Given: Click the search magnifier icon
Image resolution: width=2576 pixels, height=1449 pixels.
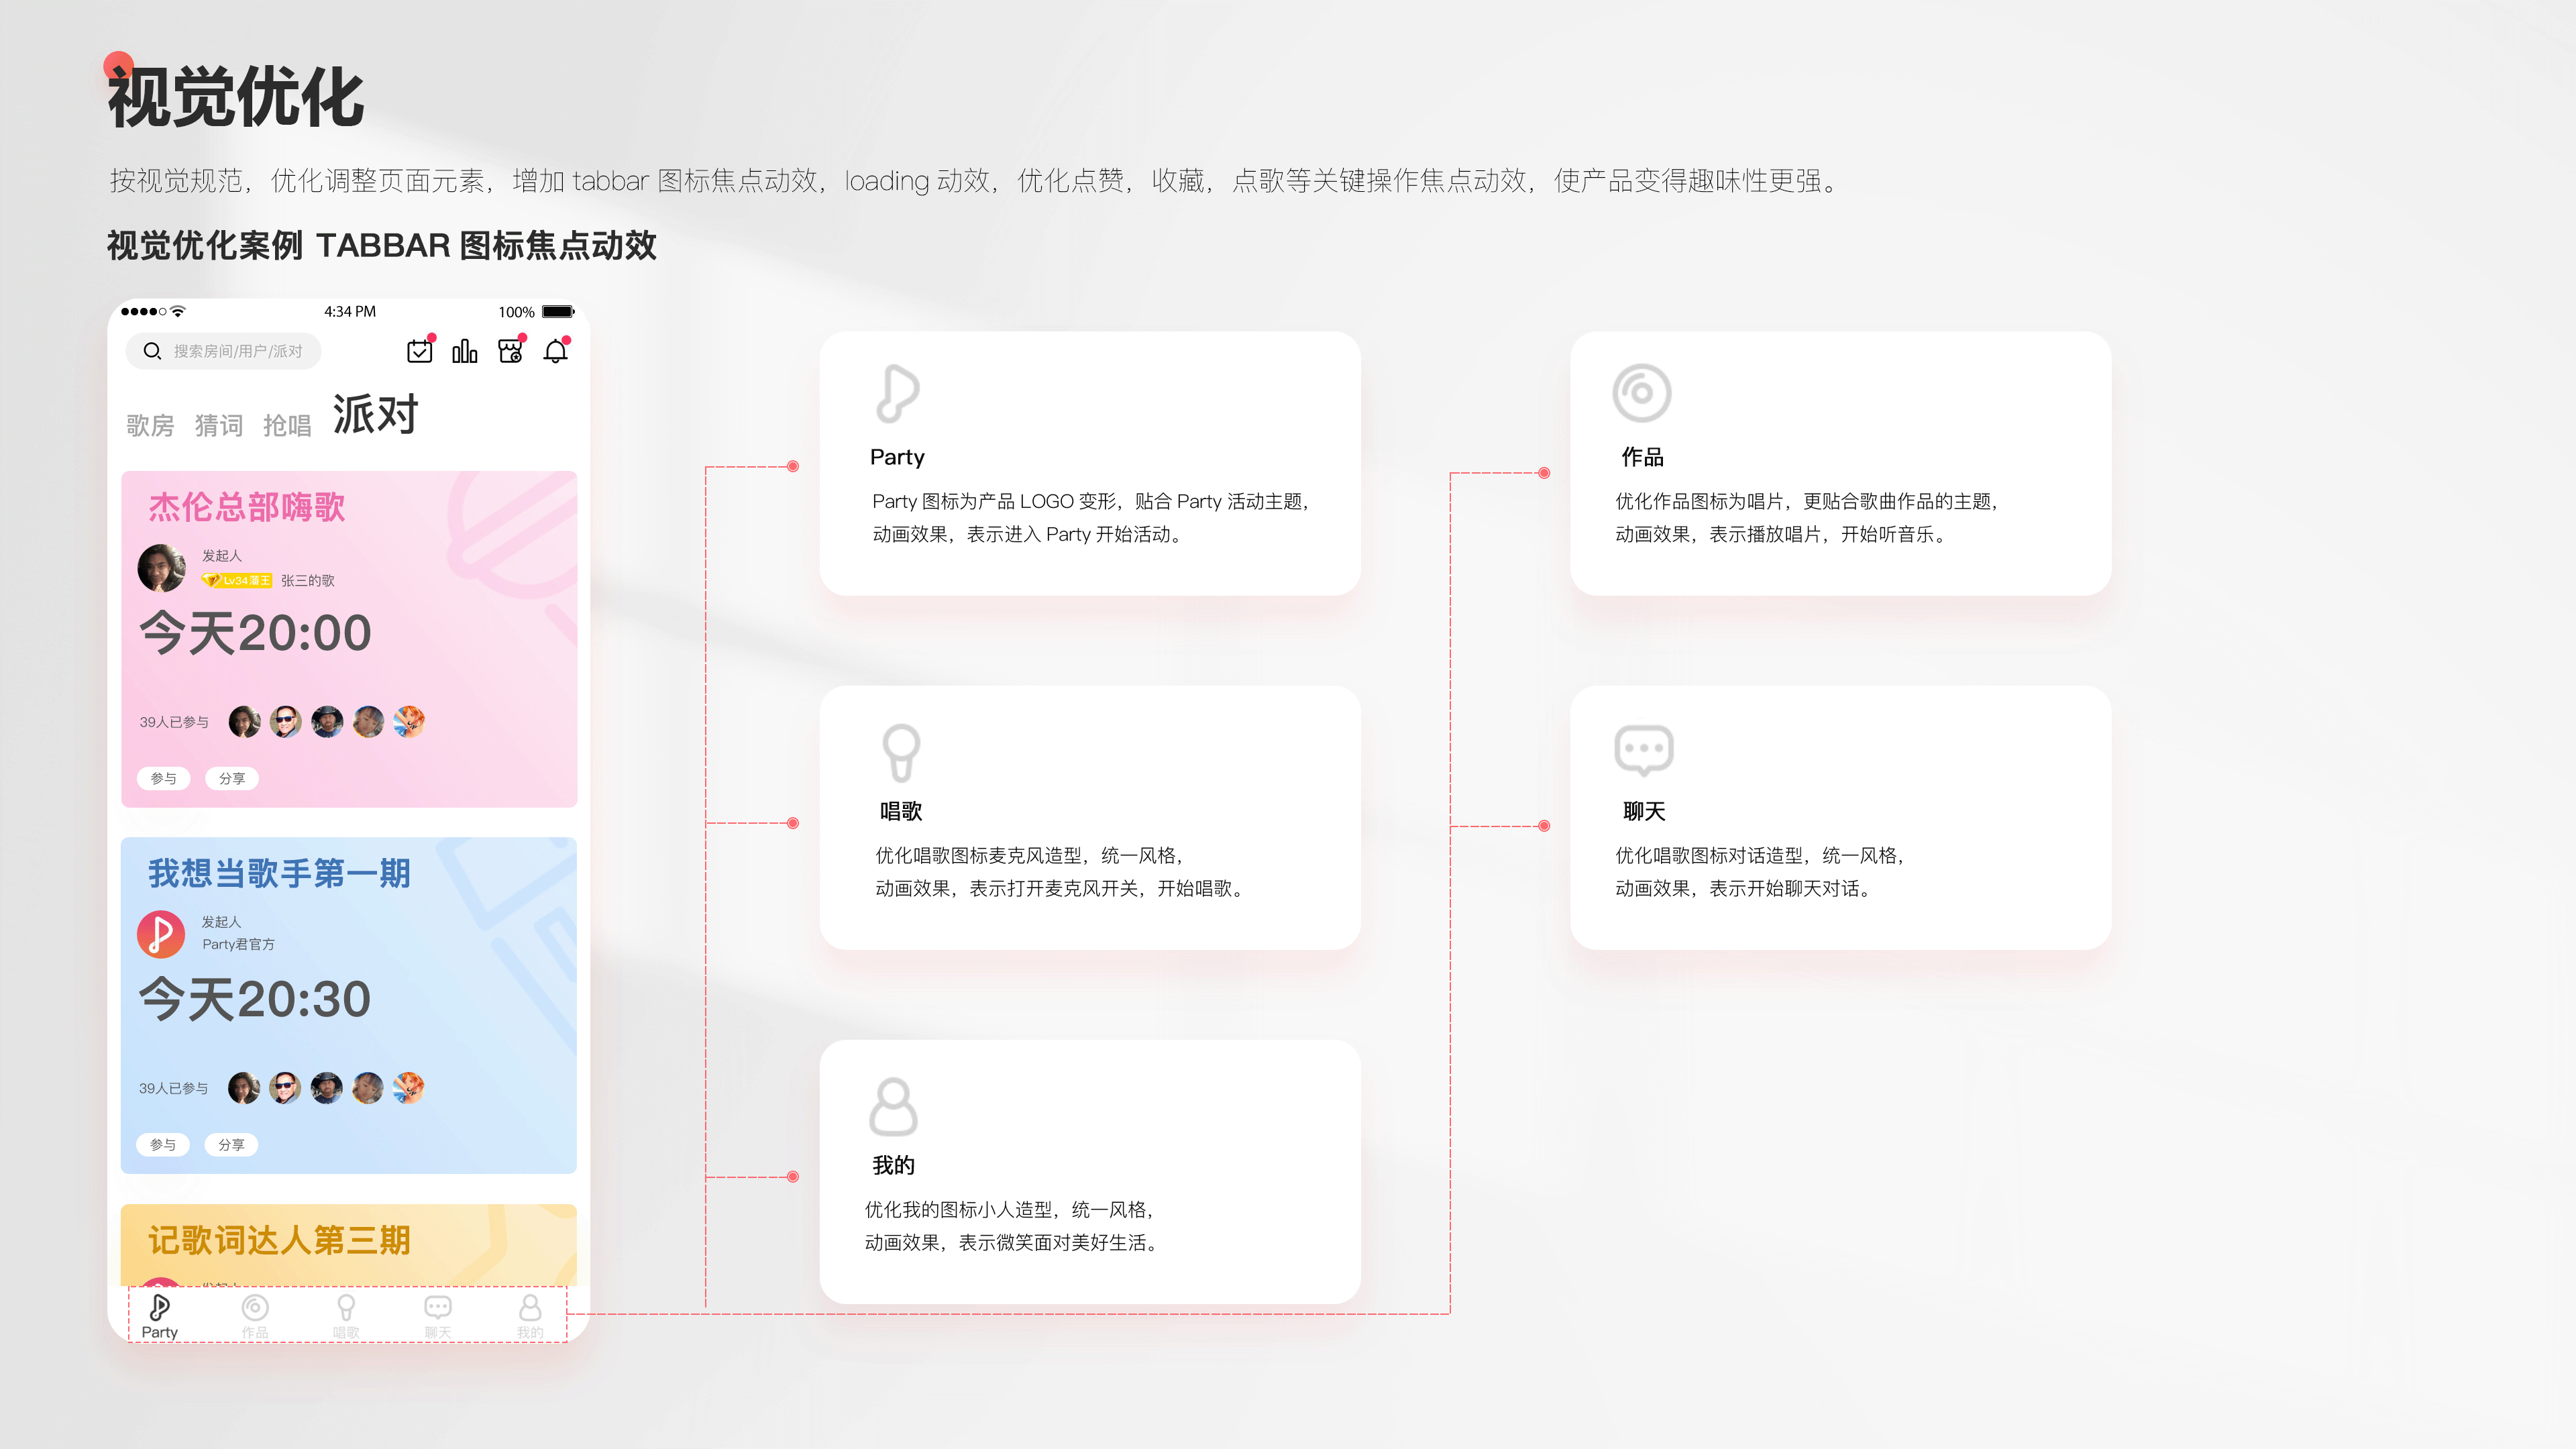Looking at the screenshot, I should [x=152, y=351].
